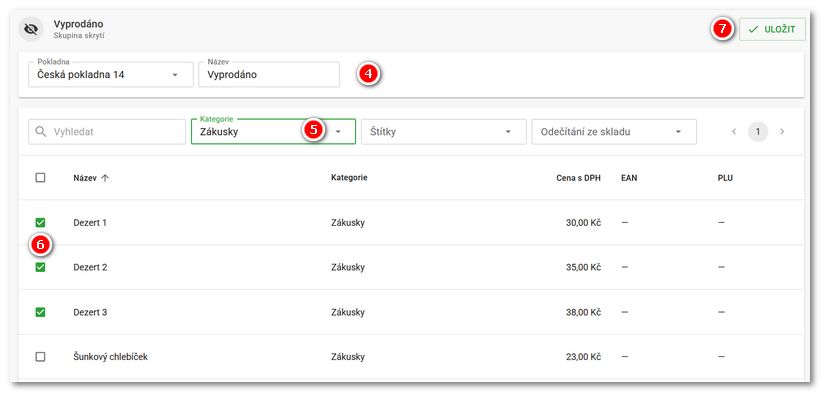Toggle the select-all checkbox in header
The image size is (821, 393).
point(40,177)
